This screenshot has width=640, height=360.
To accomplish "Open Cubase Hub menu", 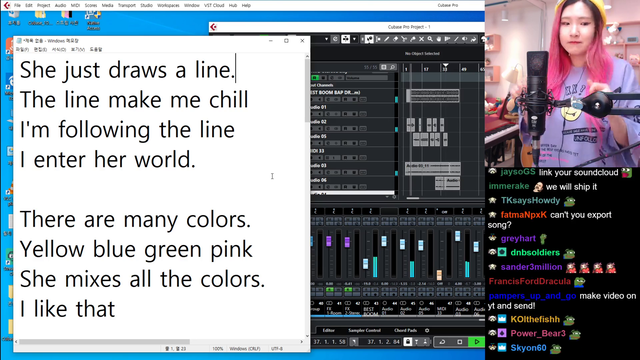I will (233, 5).
